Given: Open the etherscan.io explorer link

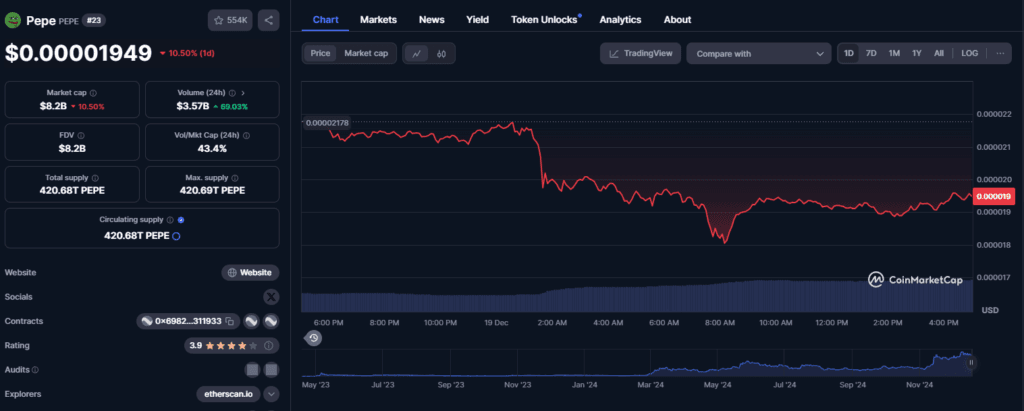Looking at the screenshot, I should click(x=228, y=394).
